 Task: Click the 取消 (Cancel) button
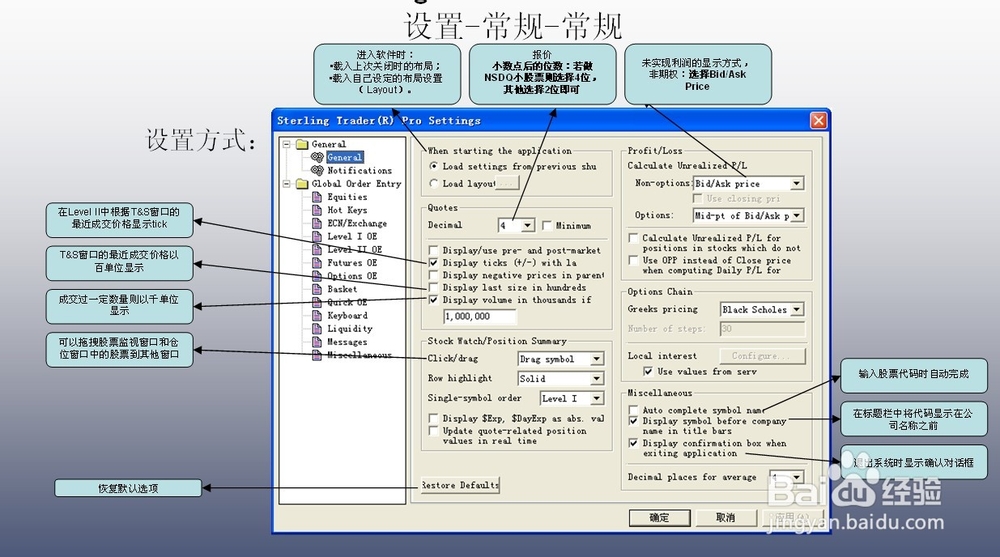tap(726, 518)
